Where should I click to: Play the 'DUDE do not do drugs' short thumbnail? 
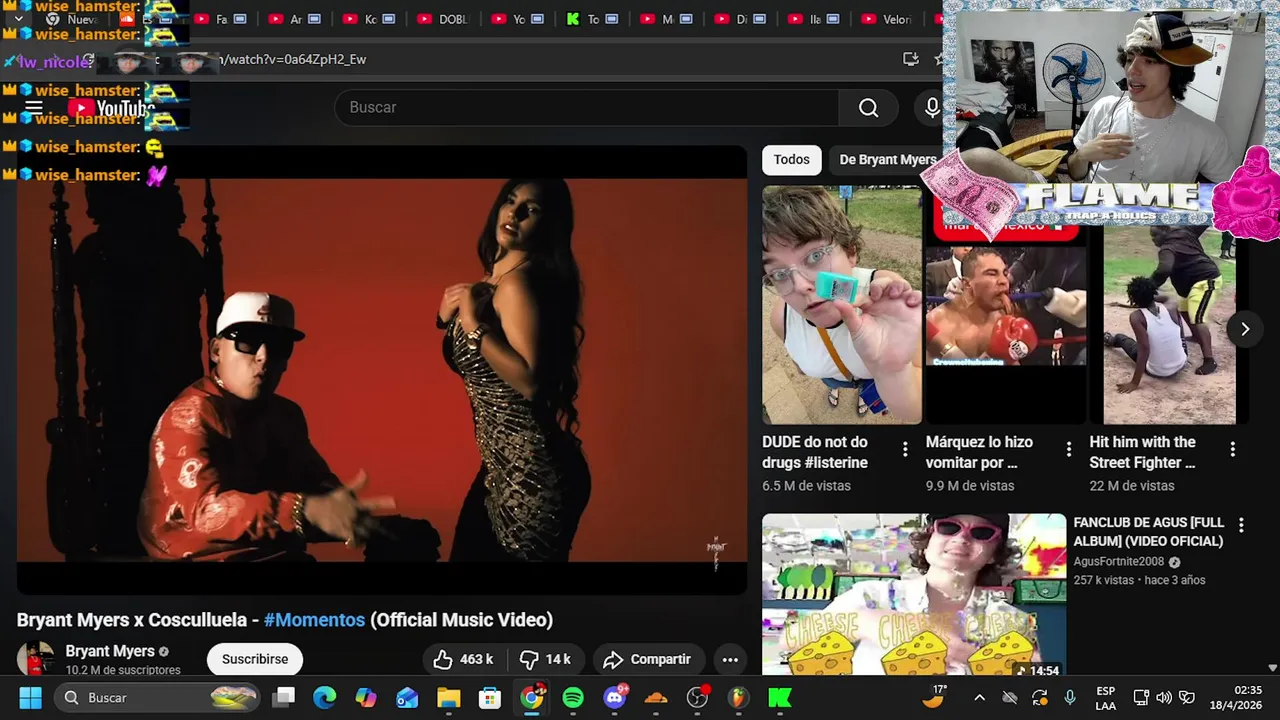point(842,305)
